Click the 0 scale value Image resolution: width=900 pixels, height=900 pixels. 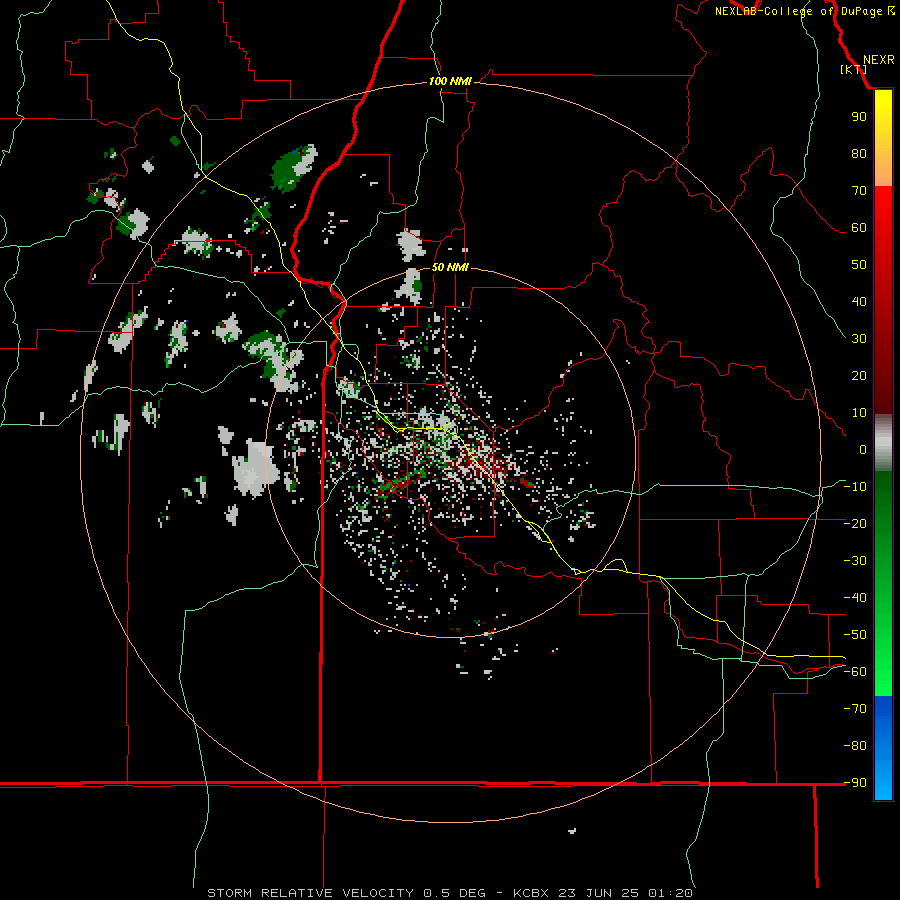pos(863,449)
